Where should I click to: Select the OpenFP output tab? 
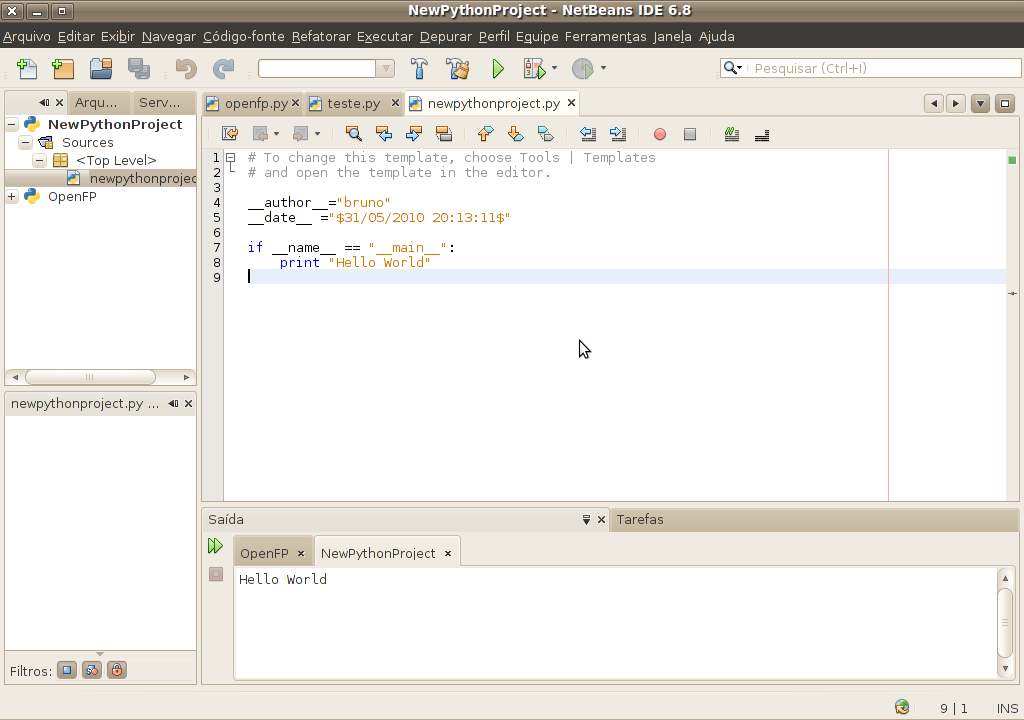point(264,554)
